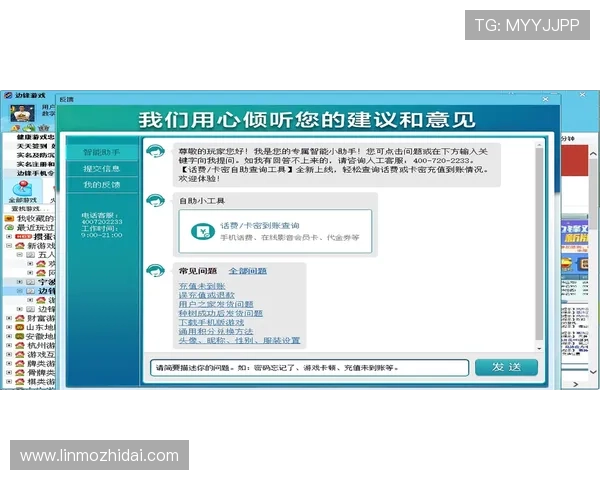Open the 通用积分兑换方法 link
600x480 pixels.
(x=216, y=331)
